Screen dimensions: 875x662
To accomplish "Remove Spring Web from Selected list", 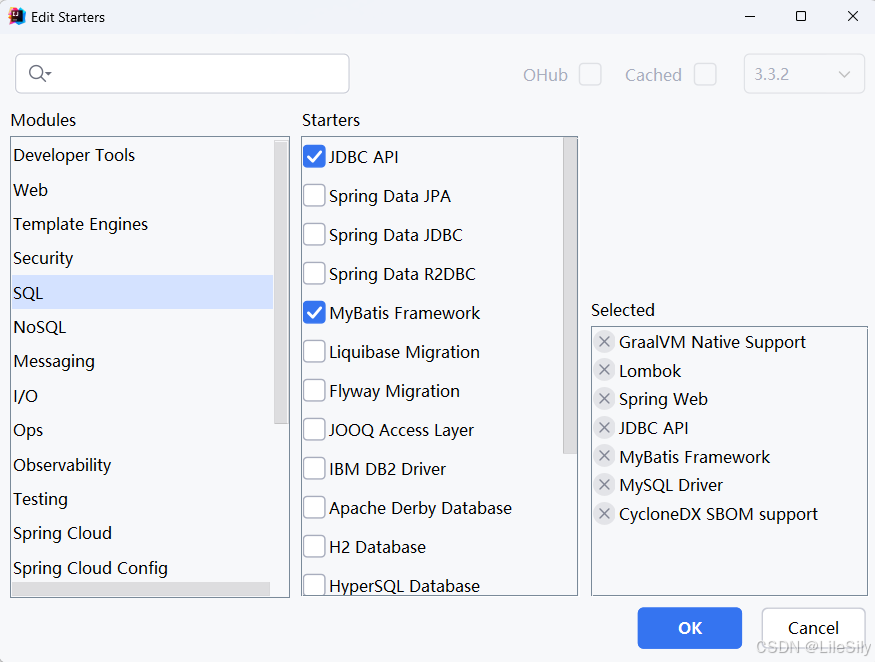I will point(604,399).
